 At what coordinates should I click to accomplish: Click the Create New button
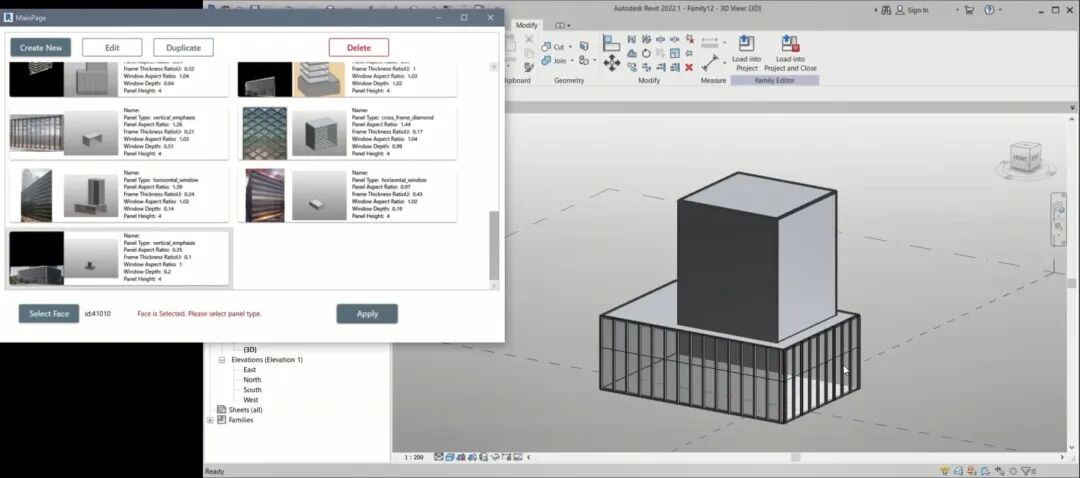[x=41, y=48]
